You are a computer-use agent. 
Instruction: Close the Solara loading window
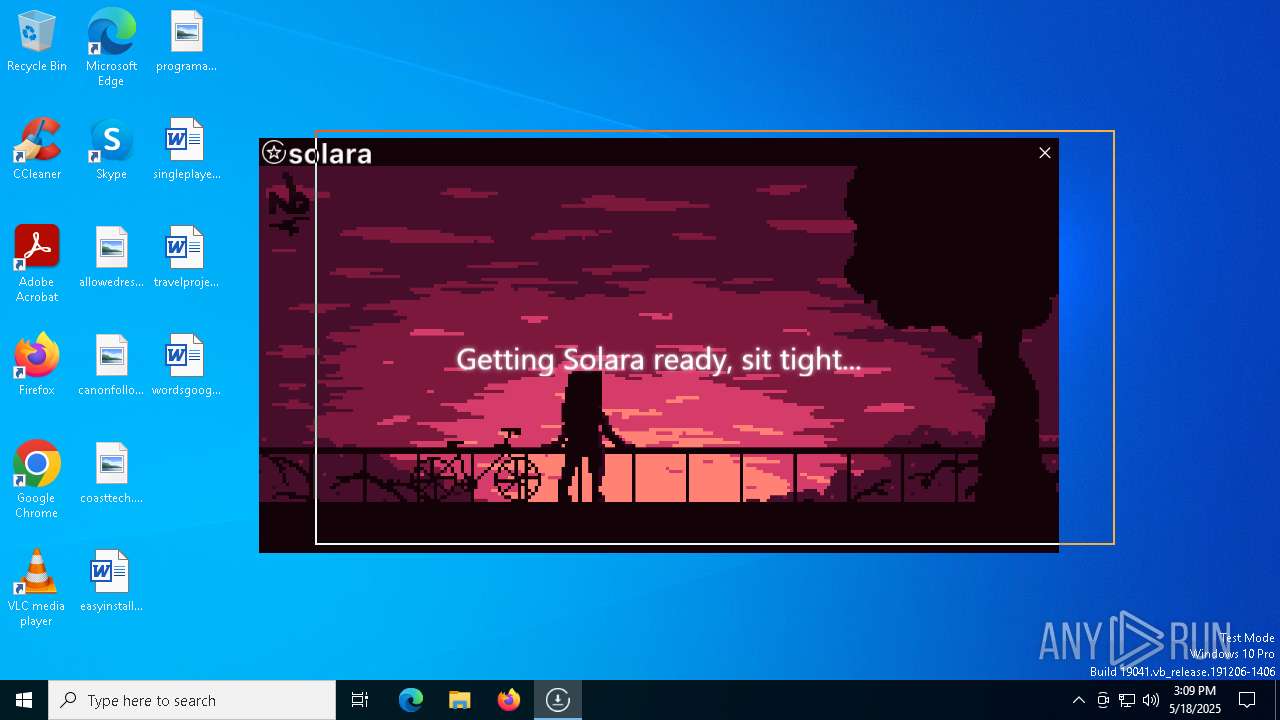click(1045, 153)
